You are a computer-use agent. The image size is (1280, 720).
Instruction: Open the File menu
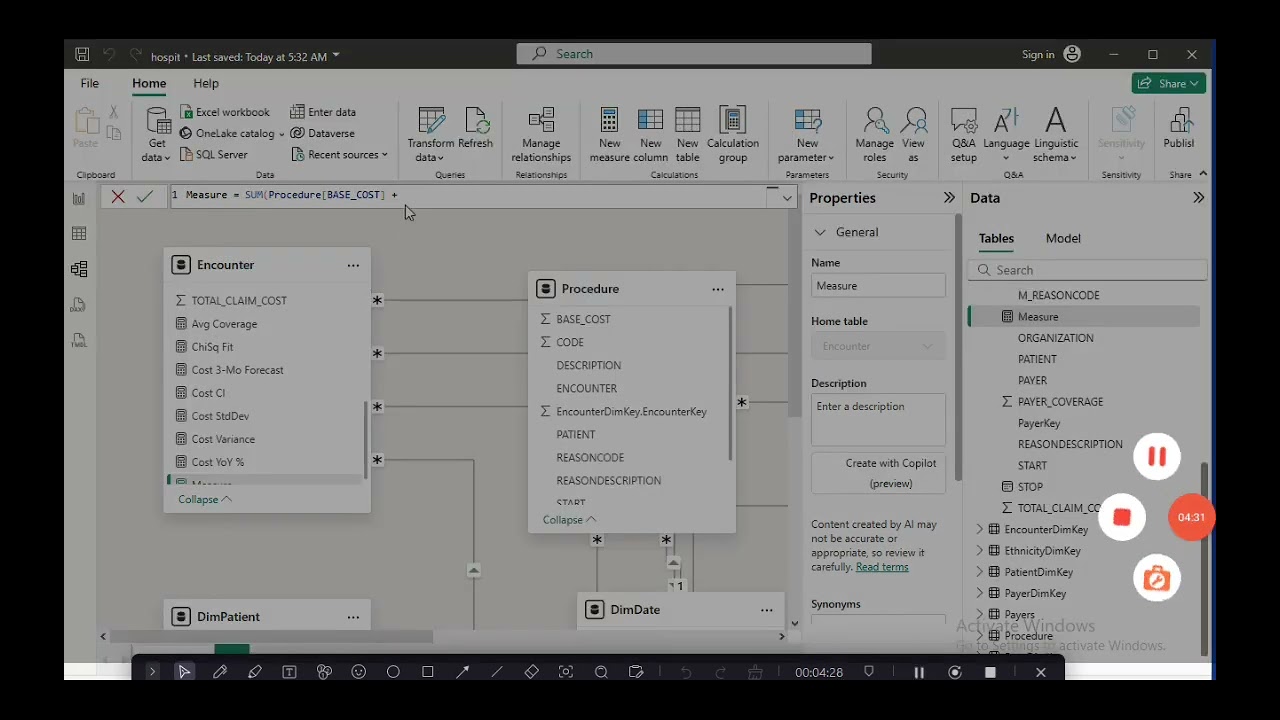point(90,83)
